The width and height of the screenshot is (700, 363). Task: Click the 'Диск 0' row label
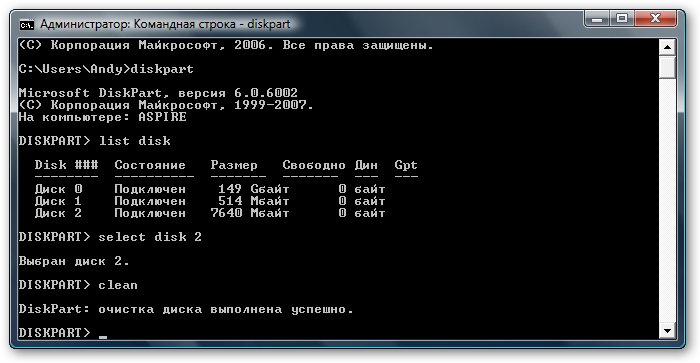coord(58,189)
